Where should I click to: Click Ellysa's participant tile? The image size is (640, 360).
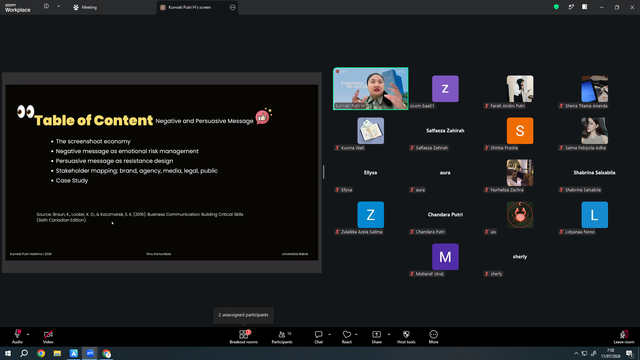(371, 173)
